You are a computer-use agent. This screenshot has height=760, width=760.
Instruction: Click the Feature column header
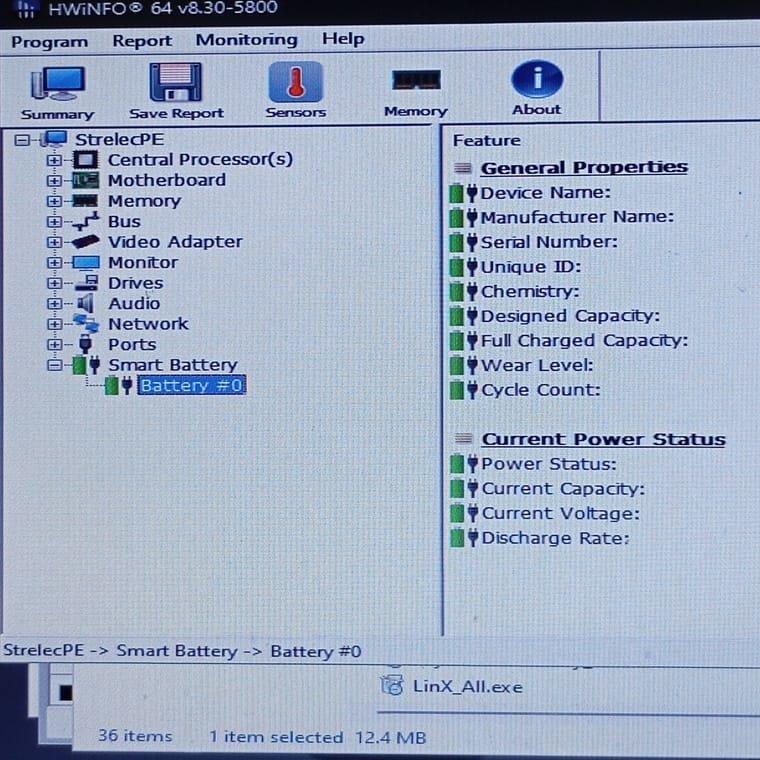click(487, 141)
